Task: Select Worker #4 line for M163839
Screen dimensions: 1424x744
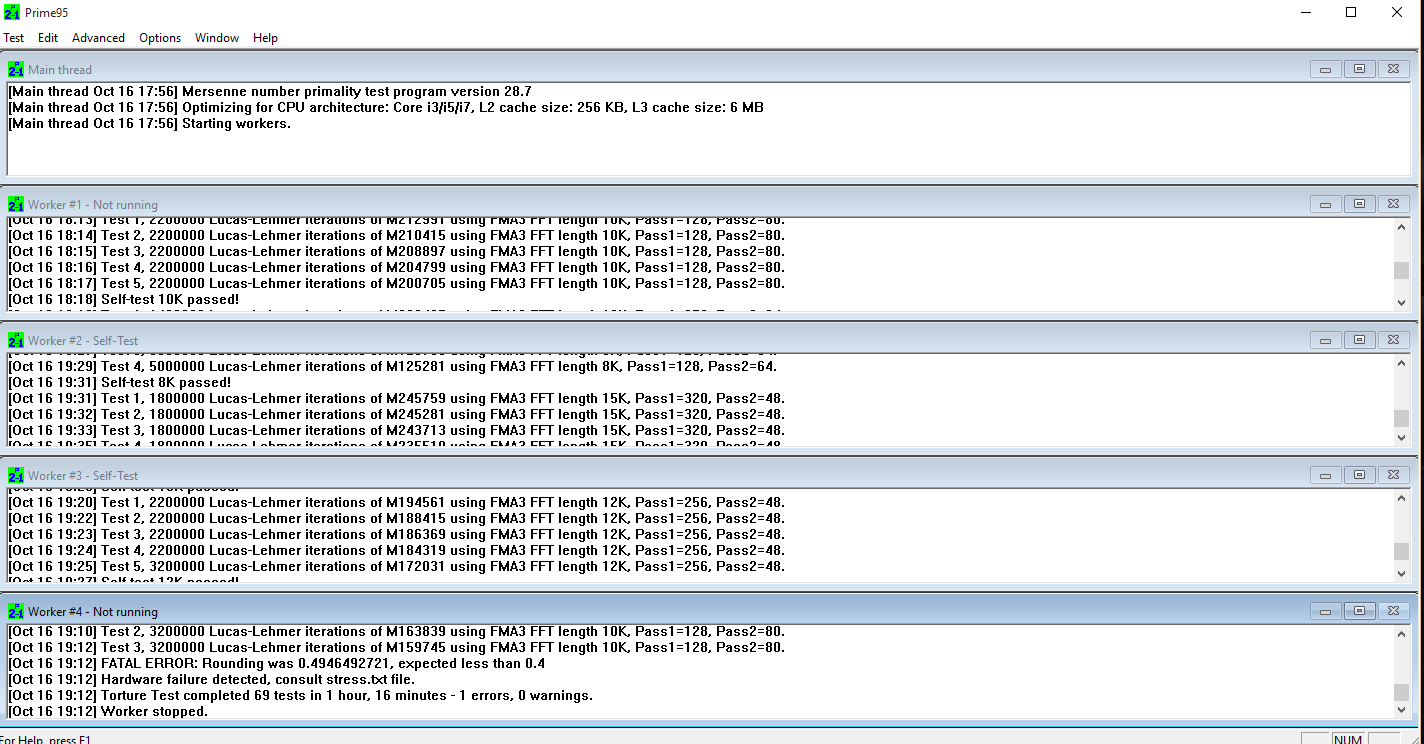Action: coord(397,631)
